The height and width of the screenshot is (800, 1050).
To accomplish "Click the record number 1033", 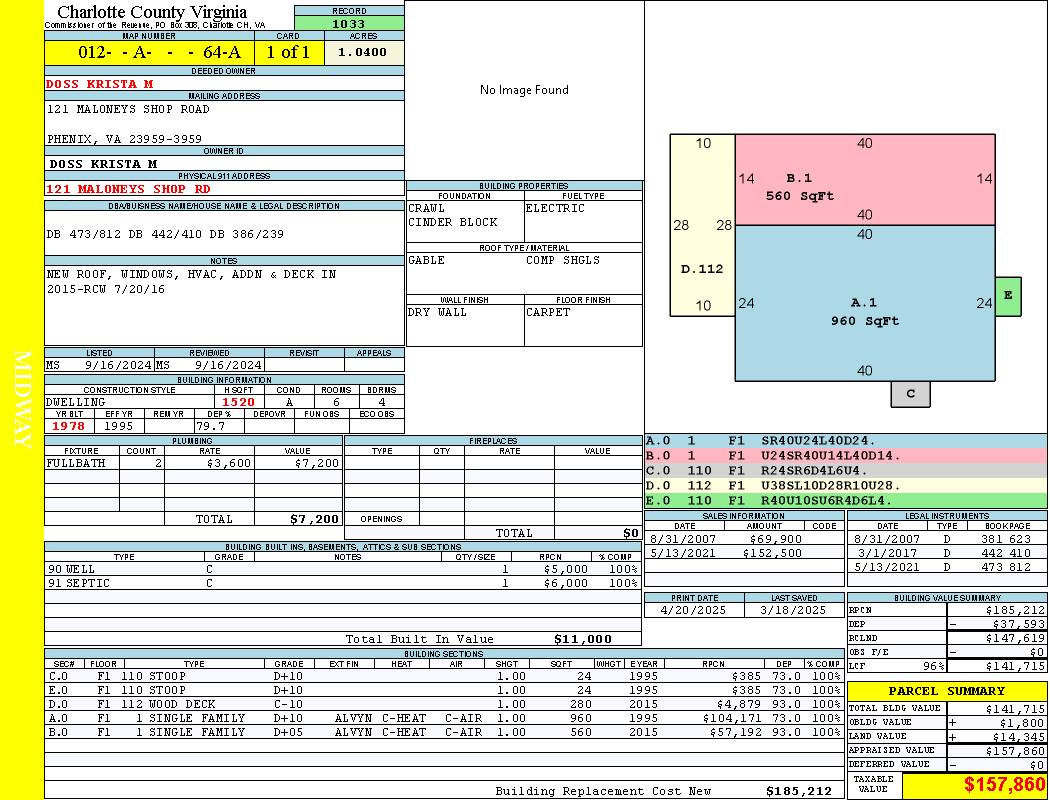I will [349, 23].
